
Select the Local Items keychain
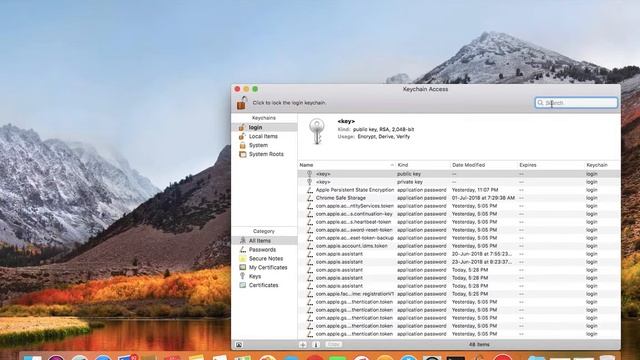tap(264, 136)
